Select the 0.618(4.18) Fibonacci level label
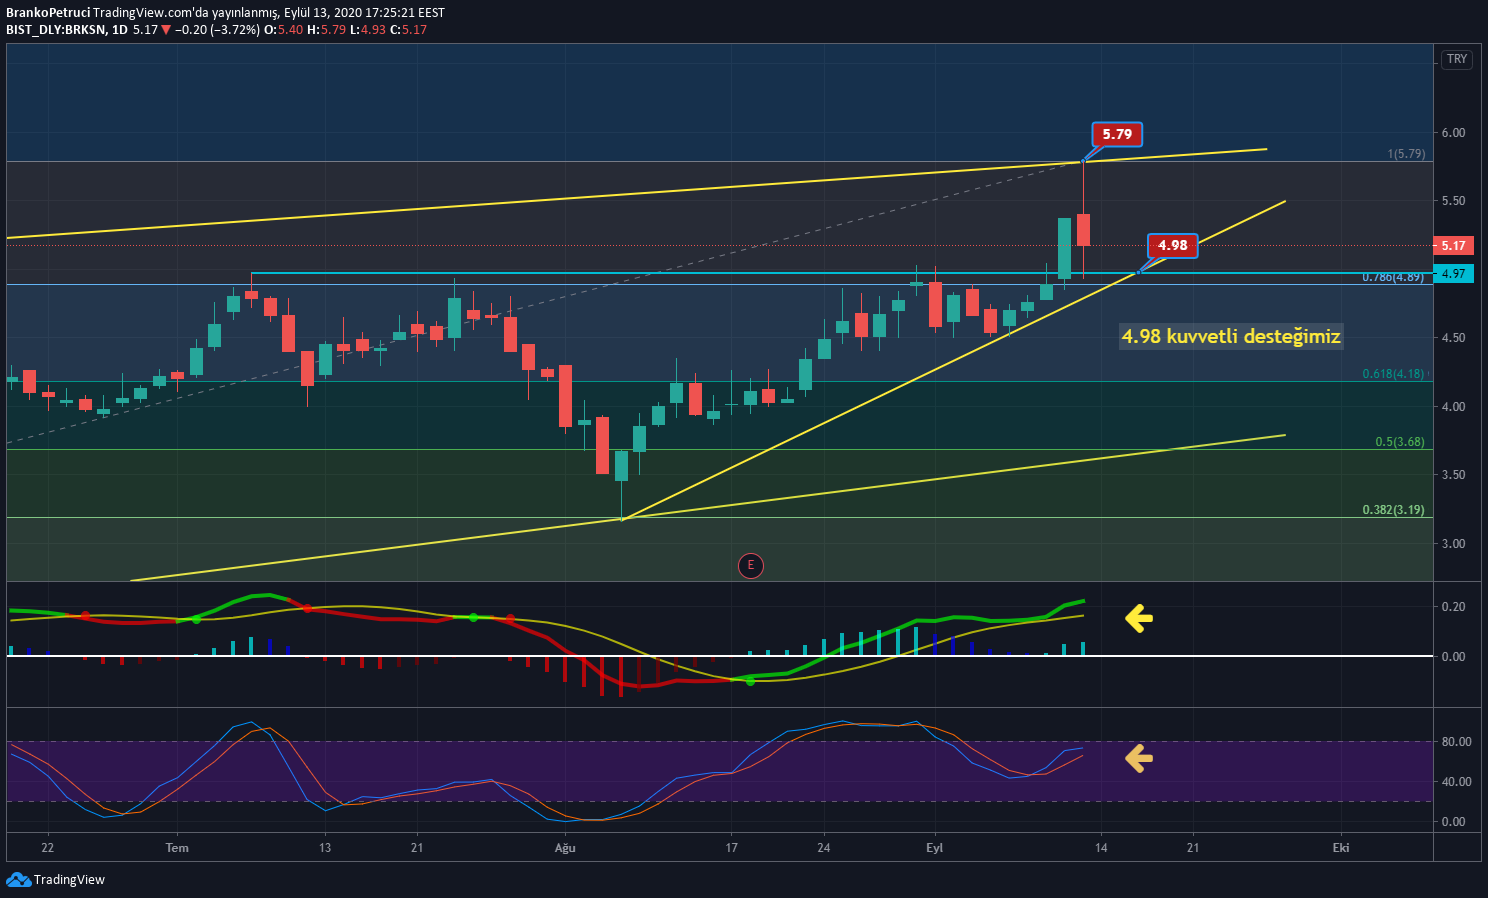The width and height of the screenshot is (1488, 898). tap(1393, 374)
